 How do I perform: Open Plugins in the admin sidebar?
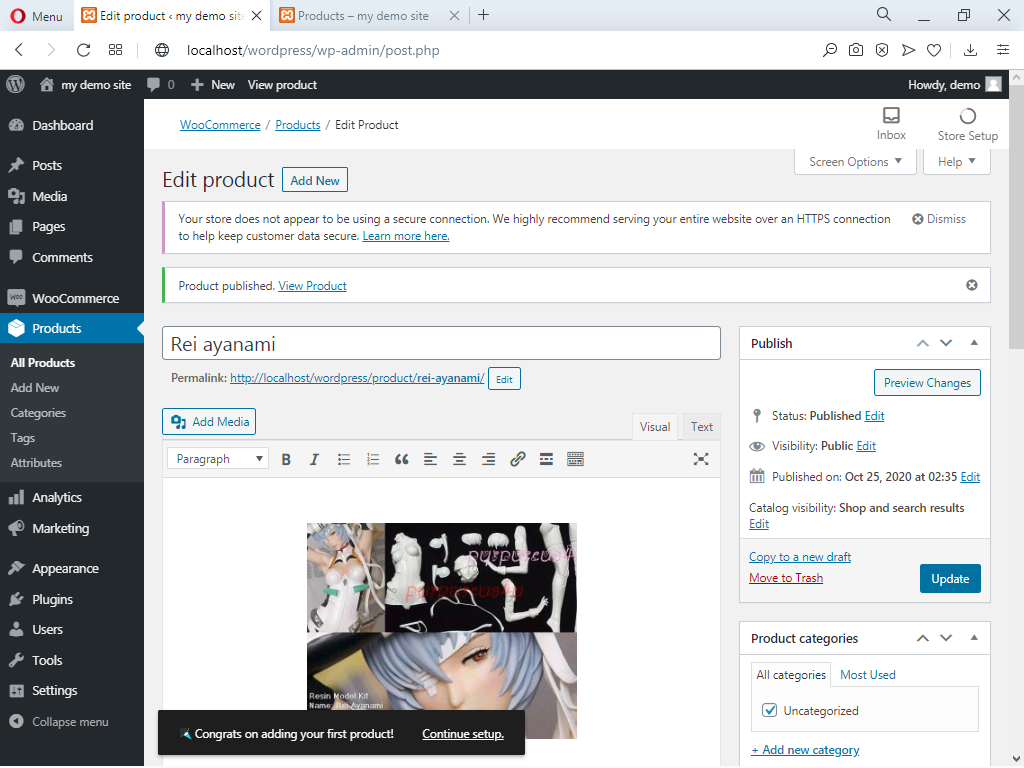(52, 600)
